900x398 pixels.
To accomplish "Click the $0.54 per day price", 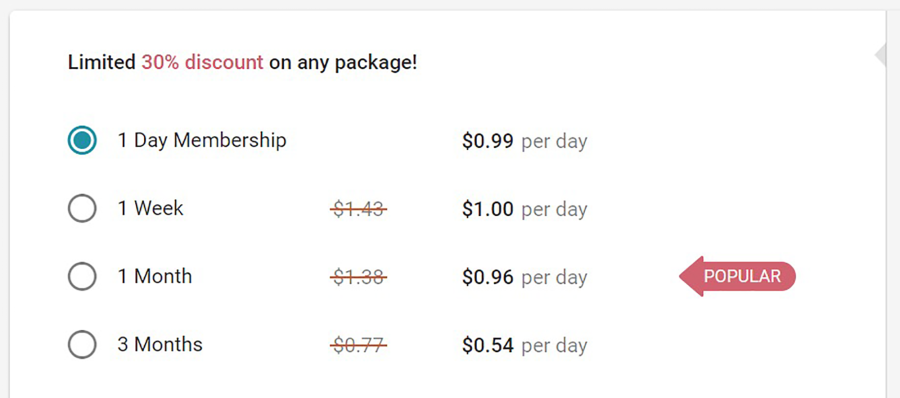I will [x=525, y=346].
